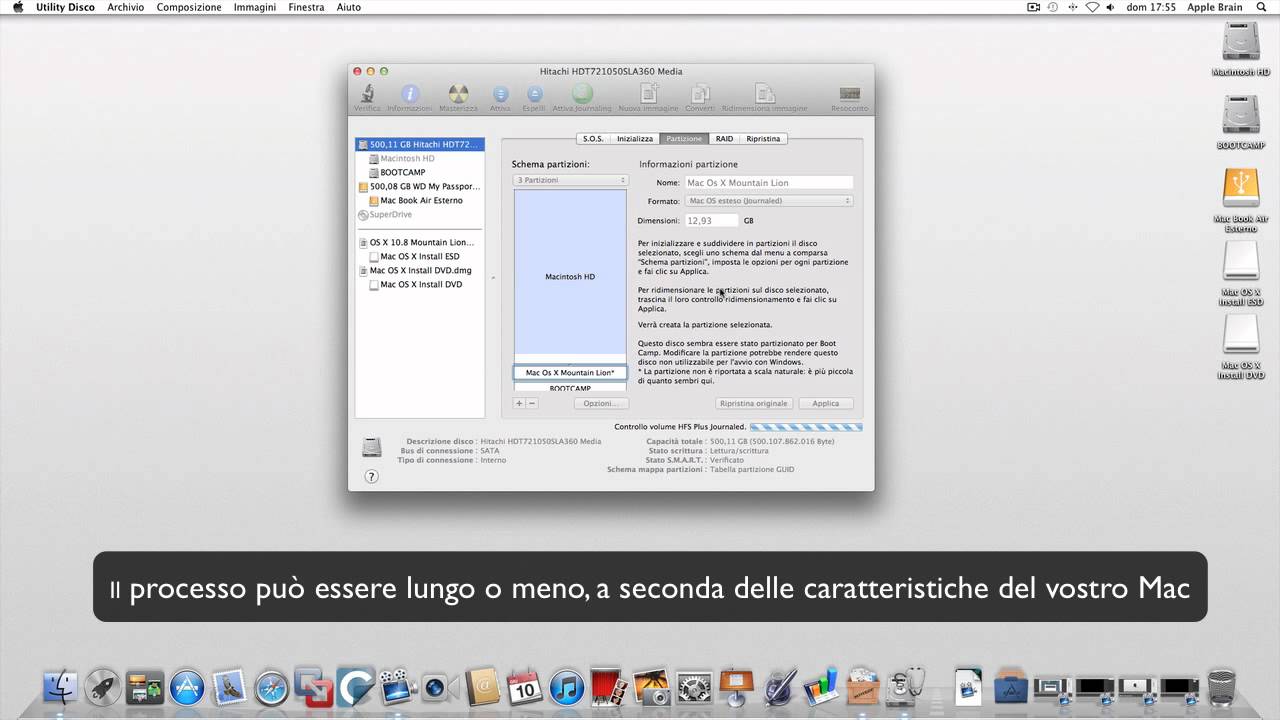Switch to the Partizione tab
Viewport: 1280px width, 720px height.
point(684,139)
